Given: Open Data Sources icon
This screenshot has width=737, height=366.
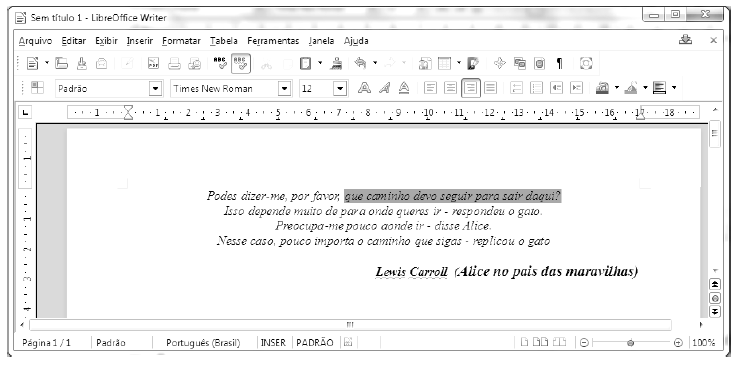Looking at the screenshot, I should point(539,63).
